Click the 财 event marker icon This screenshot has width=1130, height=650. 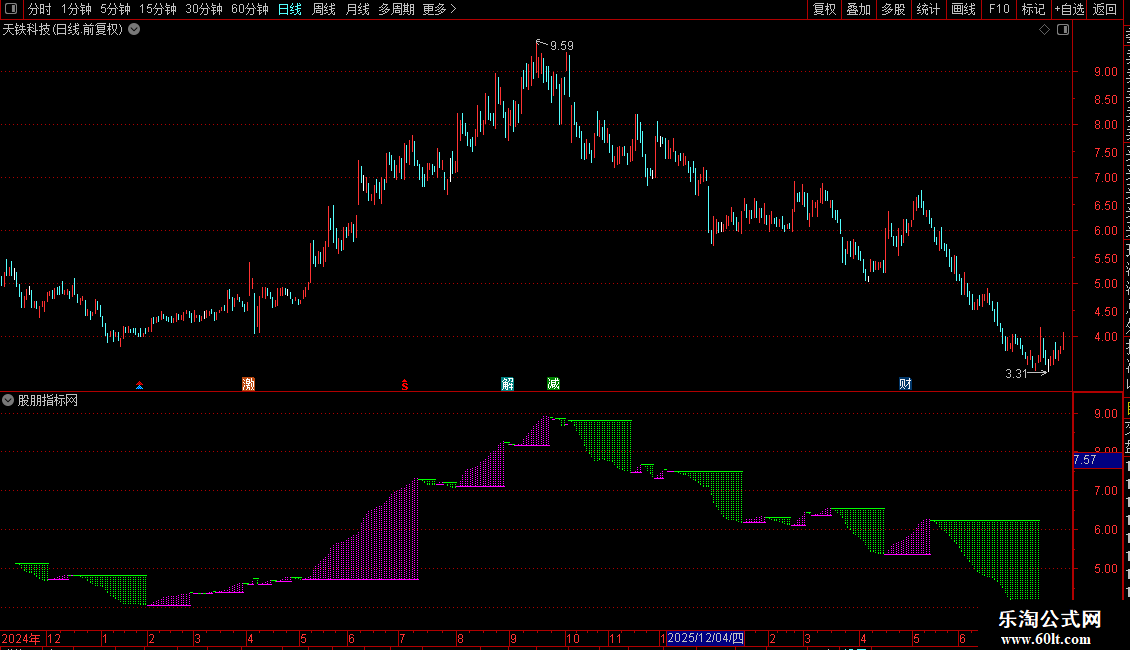tap(905, 383)
